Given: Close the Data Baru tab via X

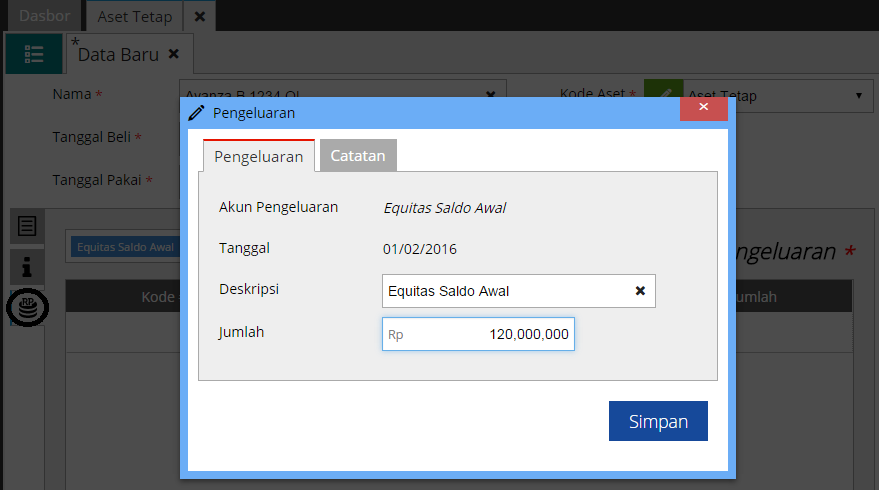Looking at the screenshot, I should point(174,55).
